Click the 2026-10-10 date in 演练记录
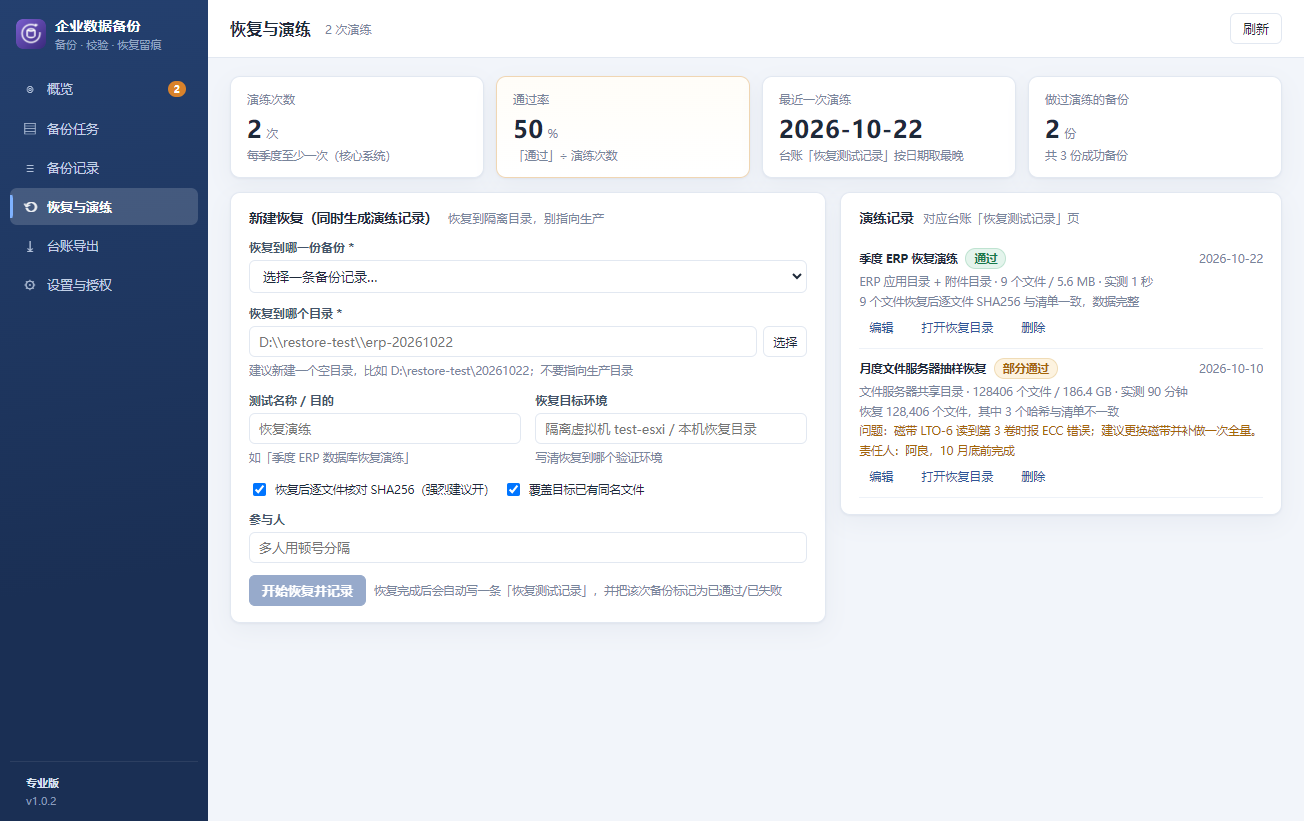 [x=1231, y=369]
